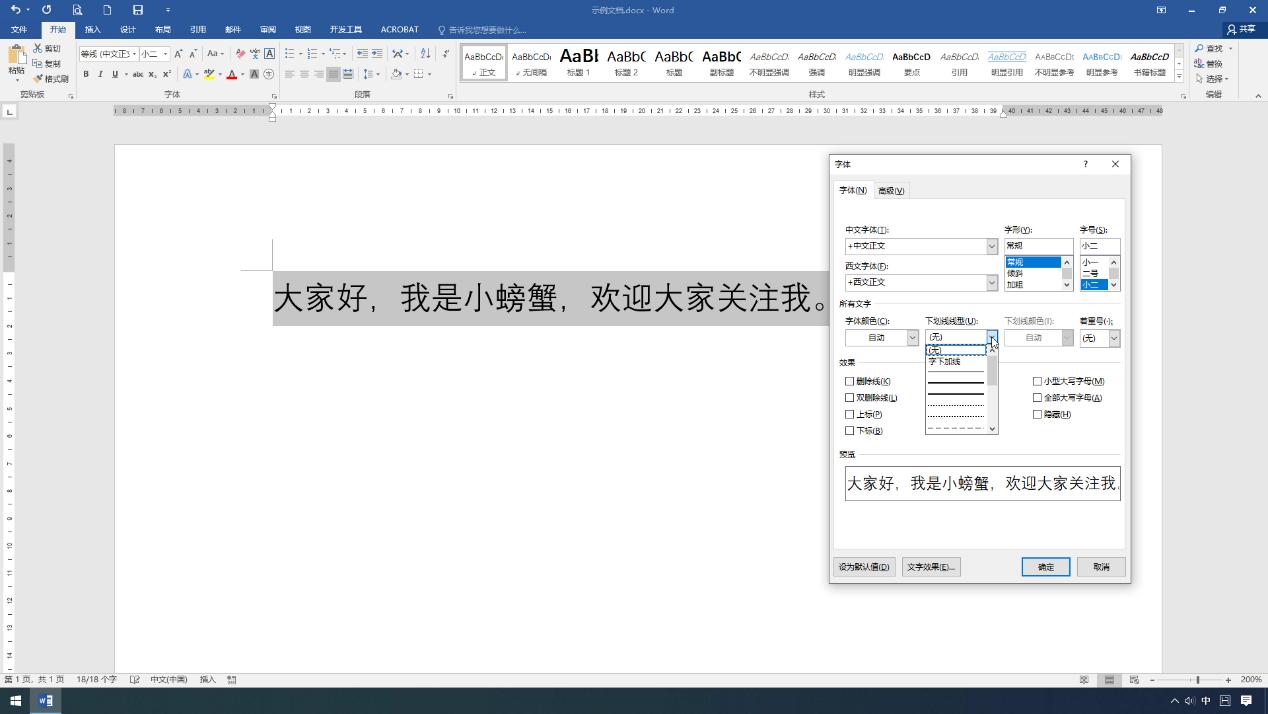
Task: Enable the 隐藏 hidden text checkbox
Action: (1037, 414)
